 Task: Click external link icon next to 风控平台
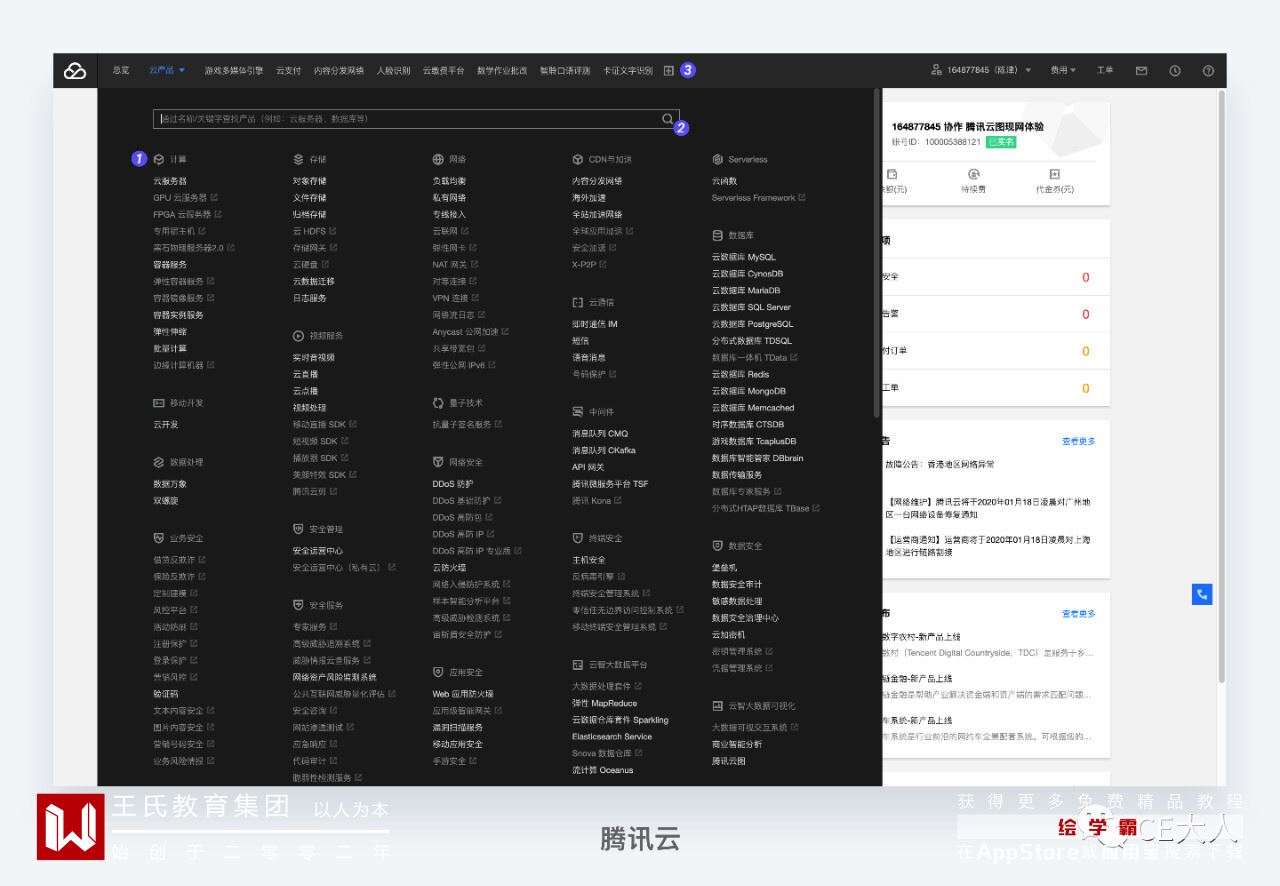tap(194, 610)
